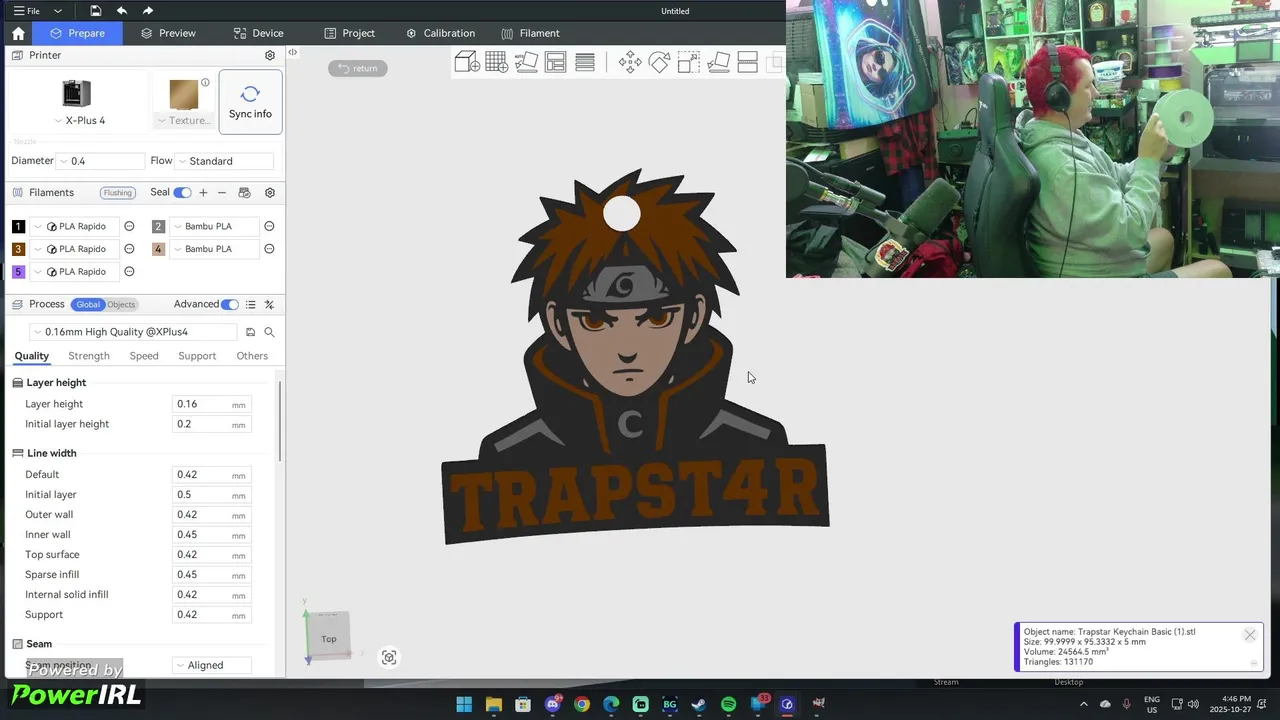The image size is (1280, 720).
Task: Click the compare presets icon
Action: coord(269,304)
